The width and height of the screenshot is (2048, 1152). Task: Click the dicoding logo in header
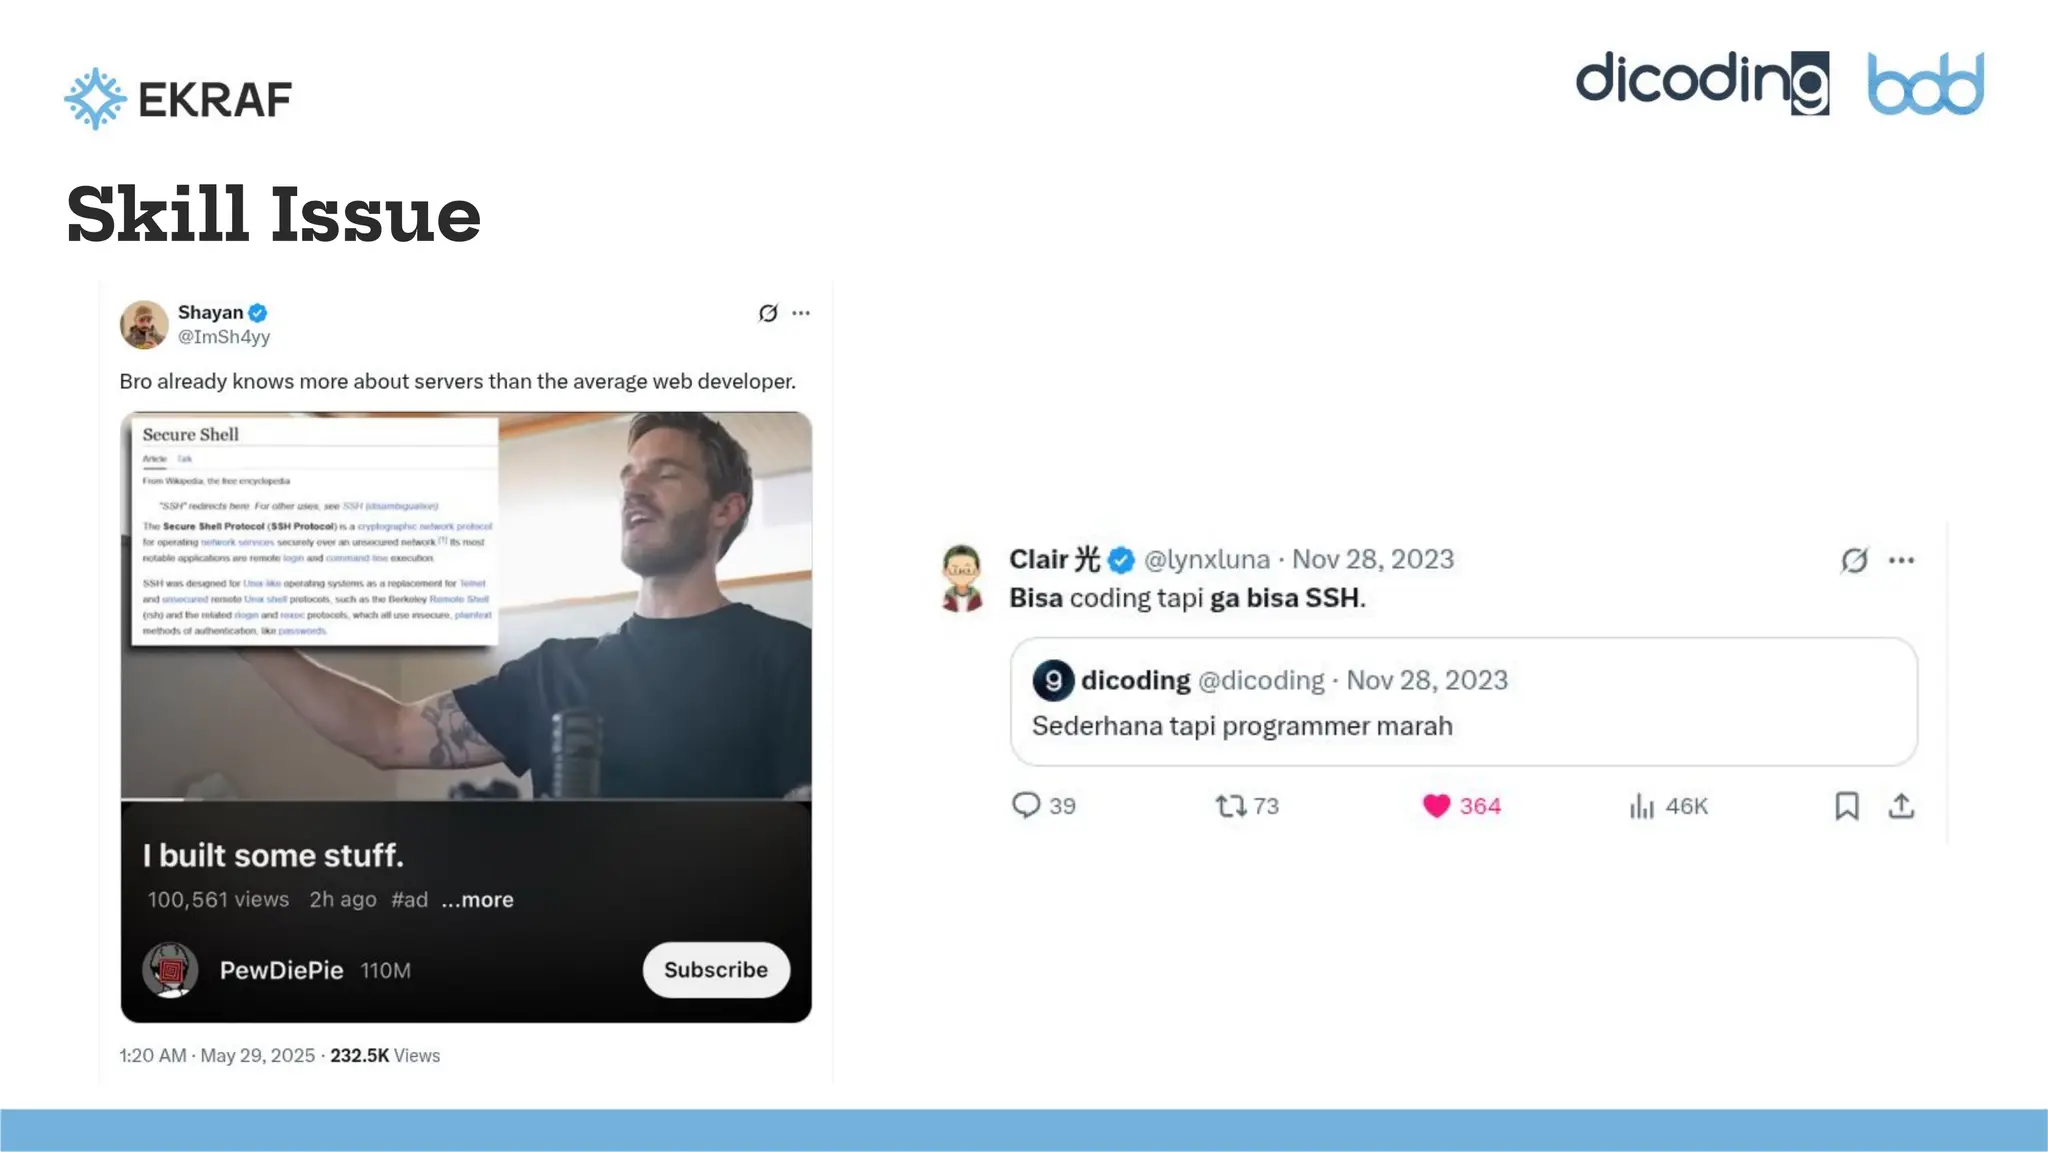click(1702, 83)
